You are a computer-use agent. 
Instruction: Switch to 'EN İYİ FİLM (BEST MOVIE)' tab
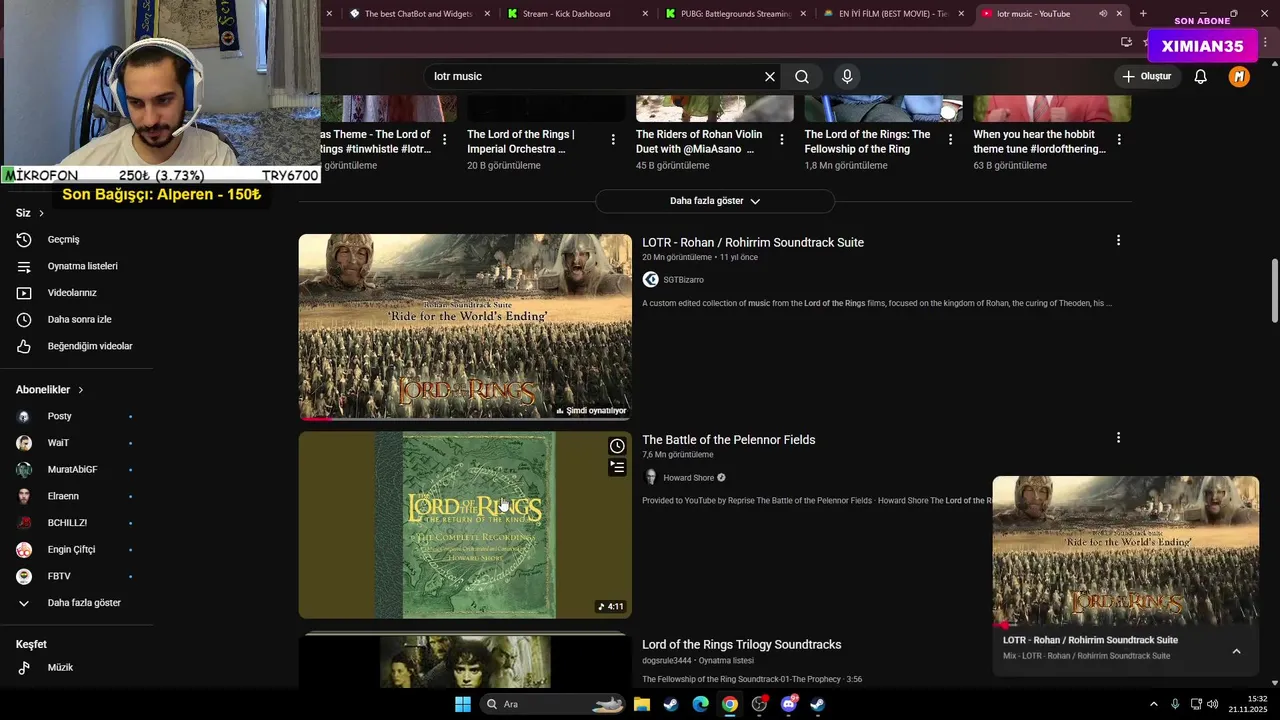893,14
